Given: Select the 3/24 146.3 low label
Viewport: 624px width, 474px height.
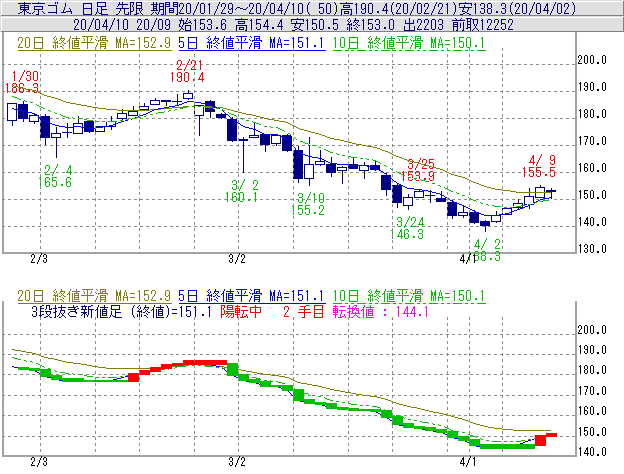Looking at the screenshot, I should (x=407, y=228).
